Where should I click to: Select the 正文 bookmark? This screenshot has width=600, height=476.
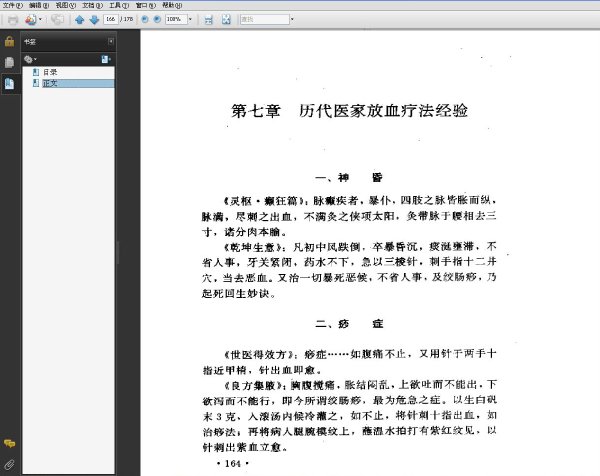pos(50,83)
